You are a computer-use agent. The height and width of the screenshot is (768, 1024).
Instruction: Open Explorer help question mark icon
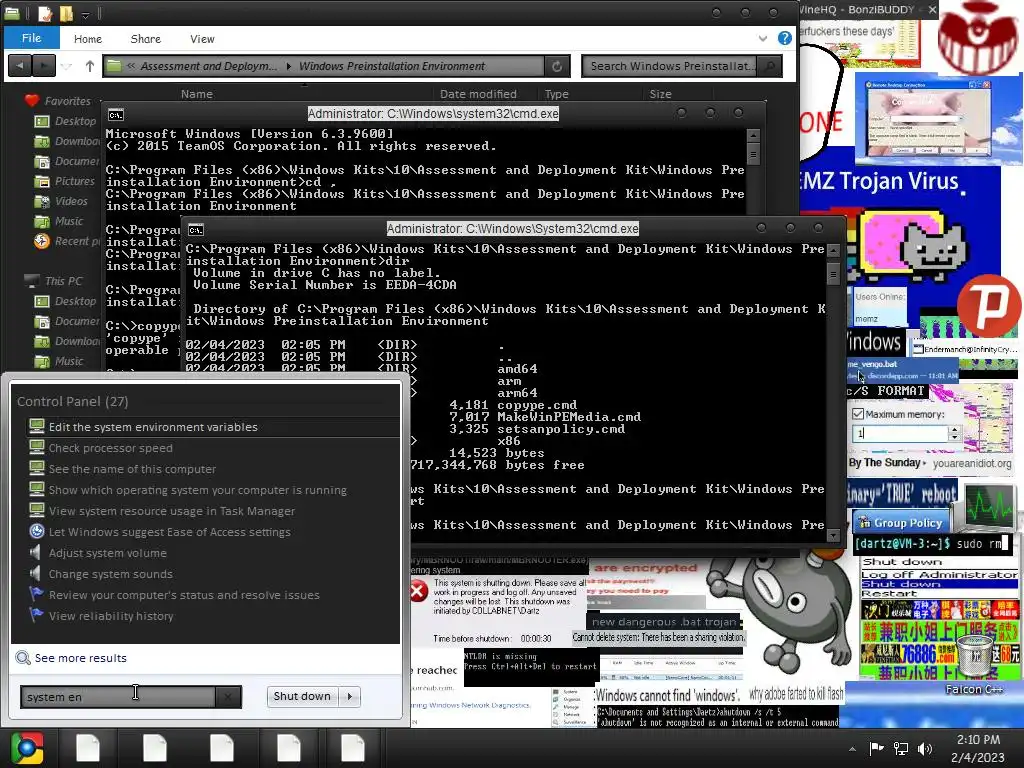click(x=784, y=39)
